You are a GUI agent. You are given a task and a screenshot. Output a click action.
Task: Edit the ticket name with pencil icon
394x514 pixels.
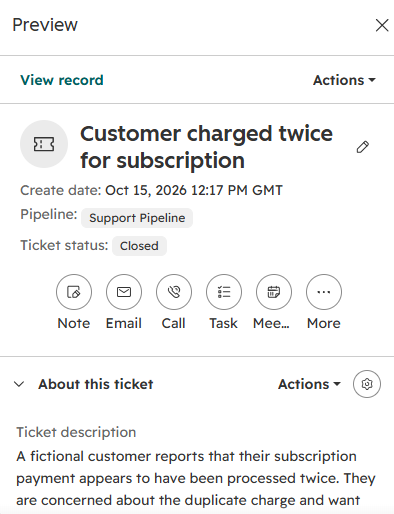(x=363, y=147)
